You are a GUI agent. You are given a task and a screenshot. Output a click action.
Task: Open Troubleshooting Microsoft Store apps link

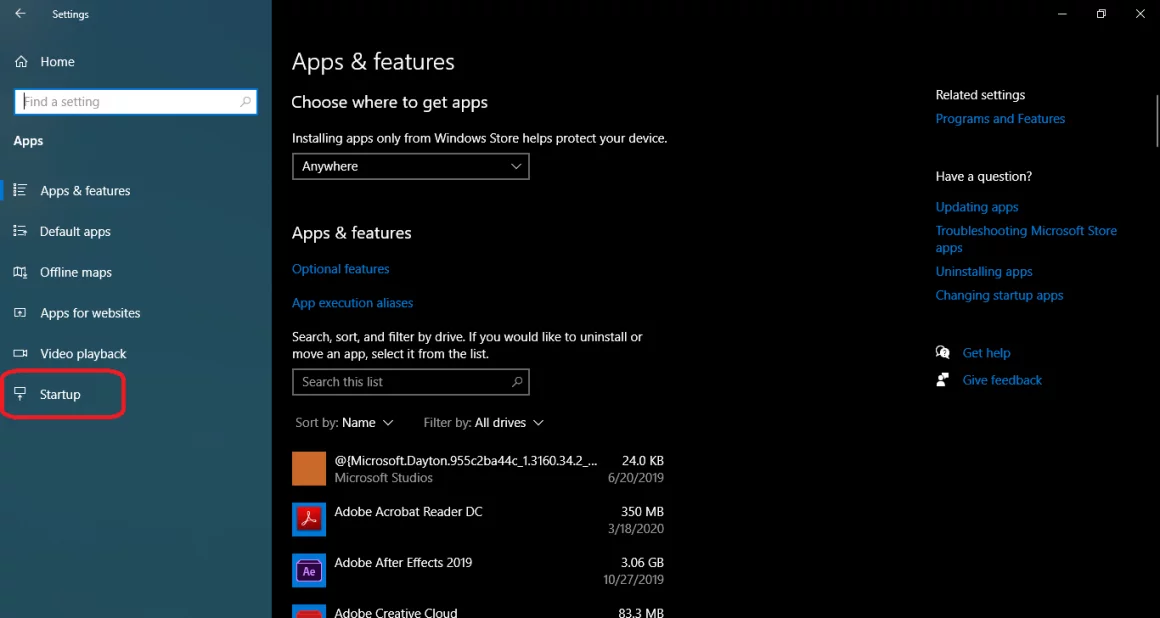[1026, 240]
